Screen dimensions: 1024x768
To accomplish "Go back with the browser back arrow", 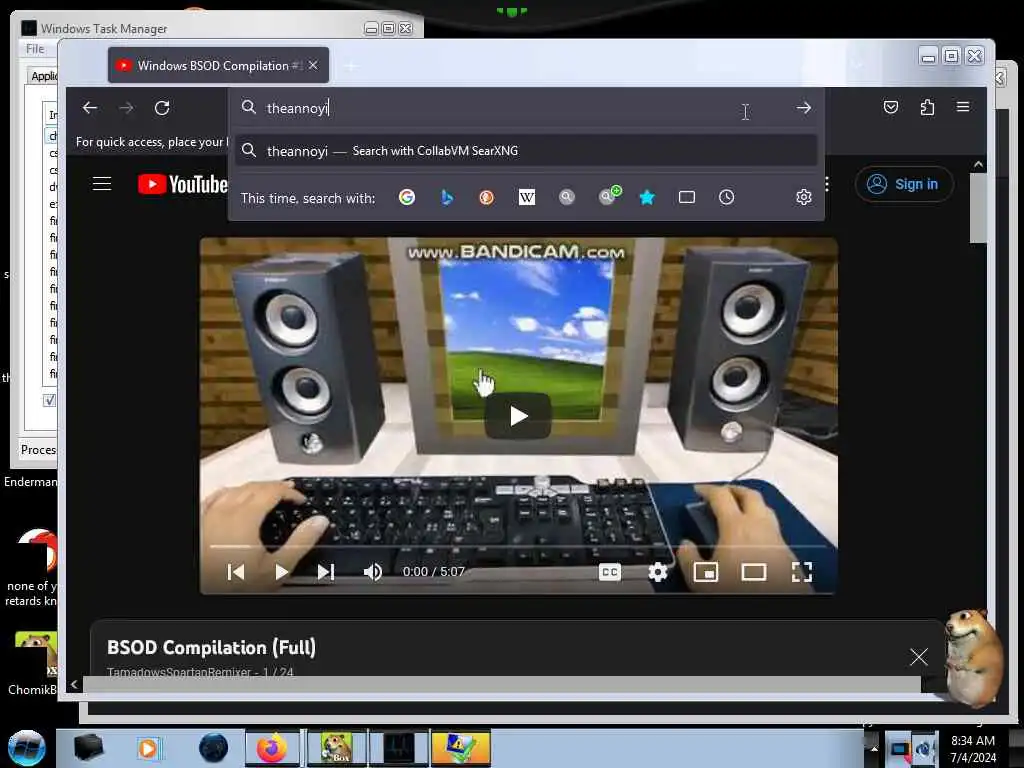I will [90, 108].
